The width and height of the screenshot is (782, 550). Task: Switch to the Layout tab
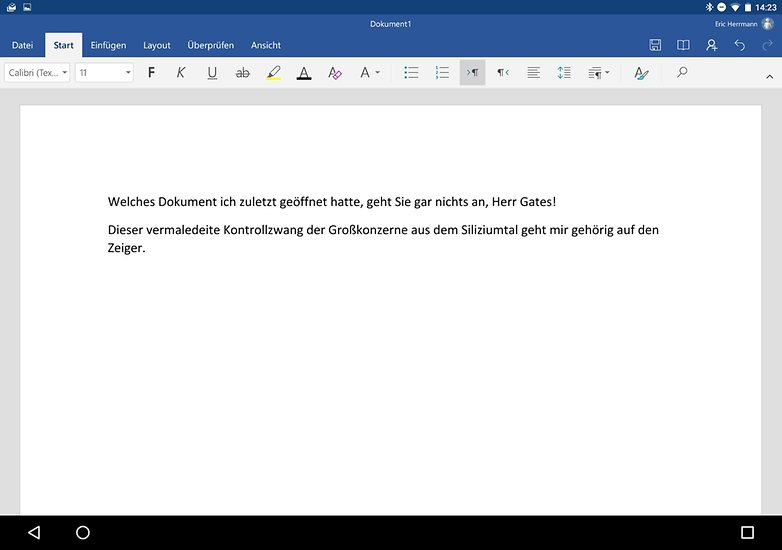157,45
